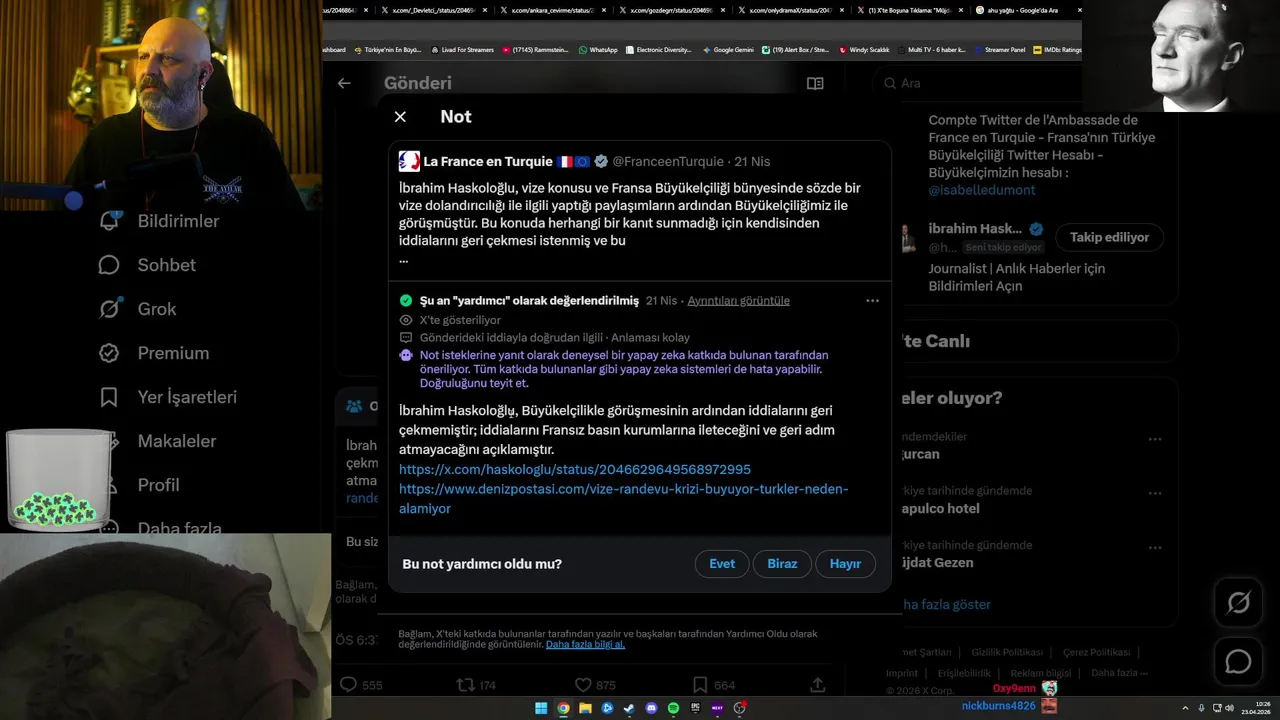The image size is (1280, 720).
Task: Go to Profil in the sidebar
Action: (158, 485)
